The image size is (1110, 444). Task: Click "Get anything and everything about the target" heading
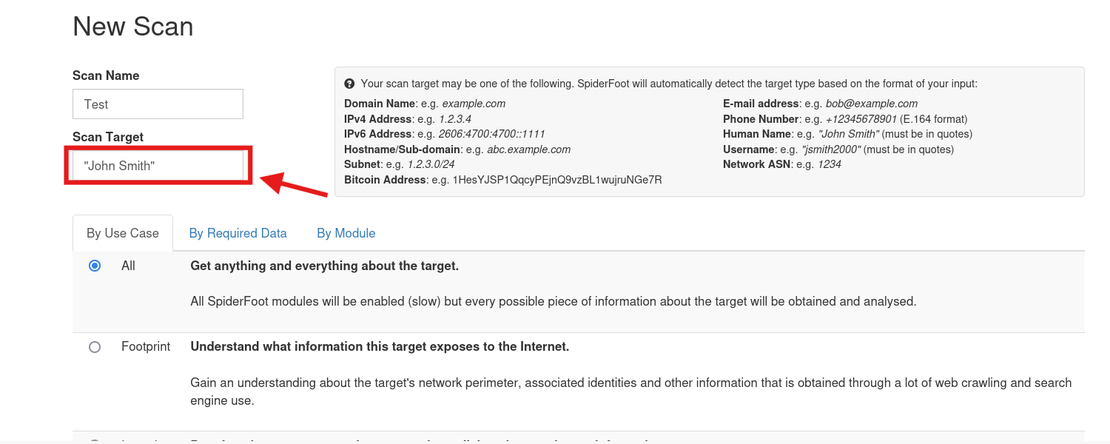point(324,266)
